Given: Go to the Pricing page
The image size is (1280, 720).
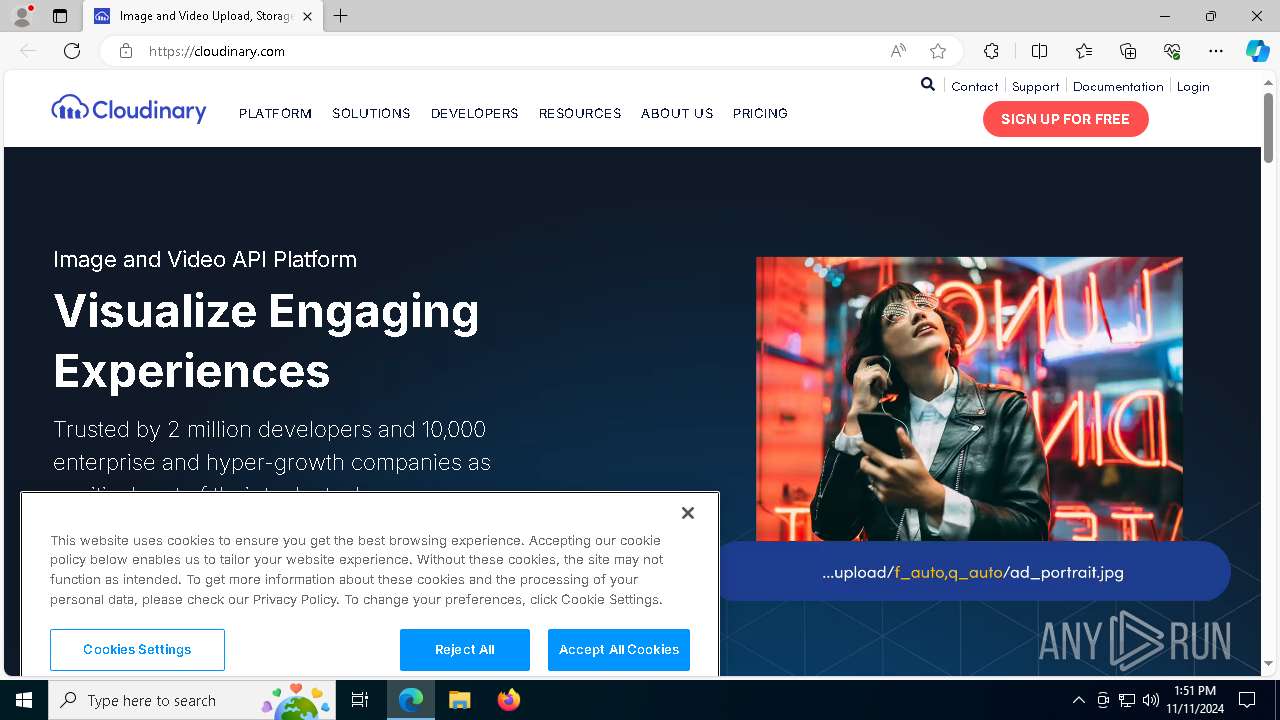Looking at the screenshot, I should coord(760,113).
